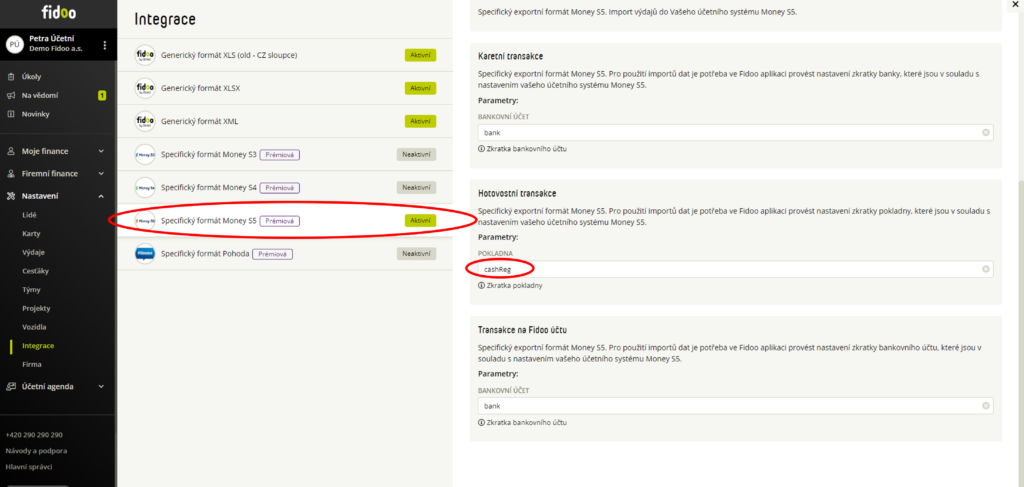Click the Fidoo icon of XLSX format

tap(145, 88)
